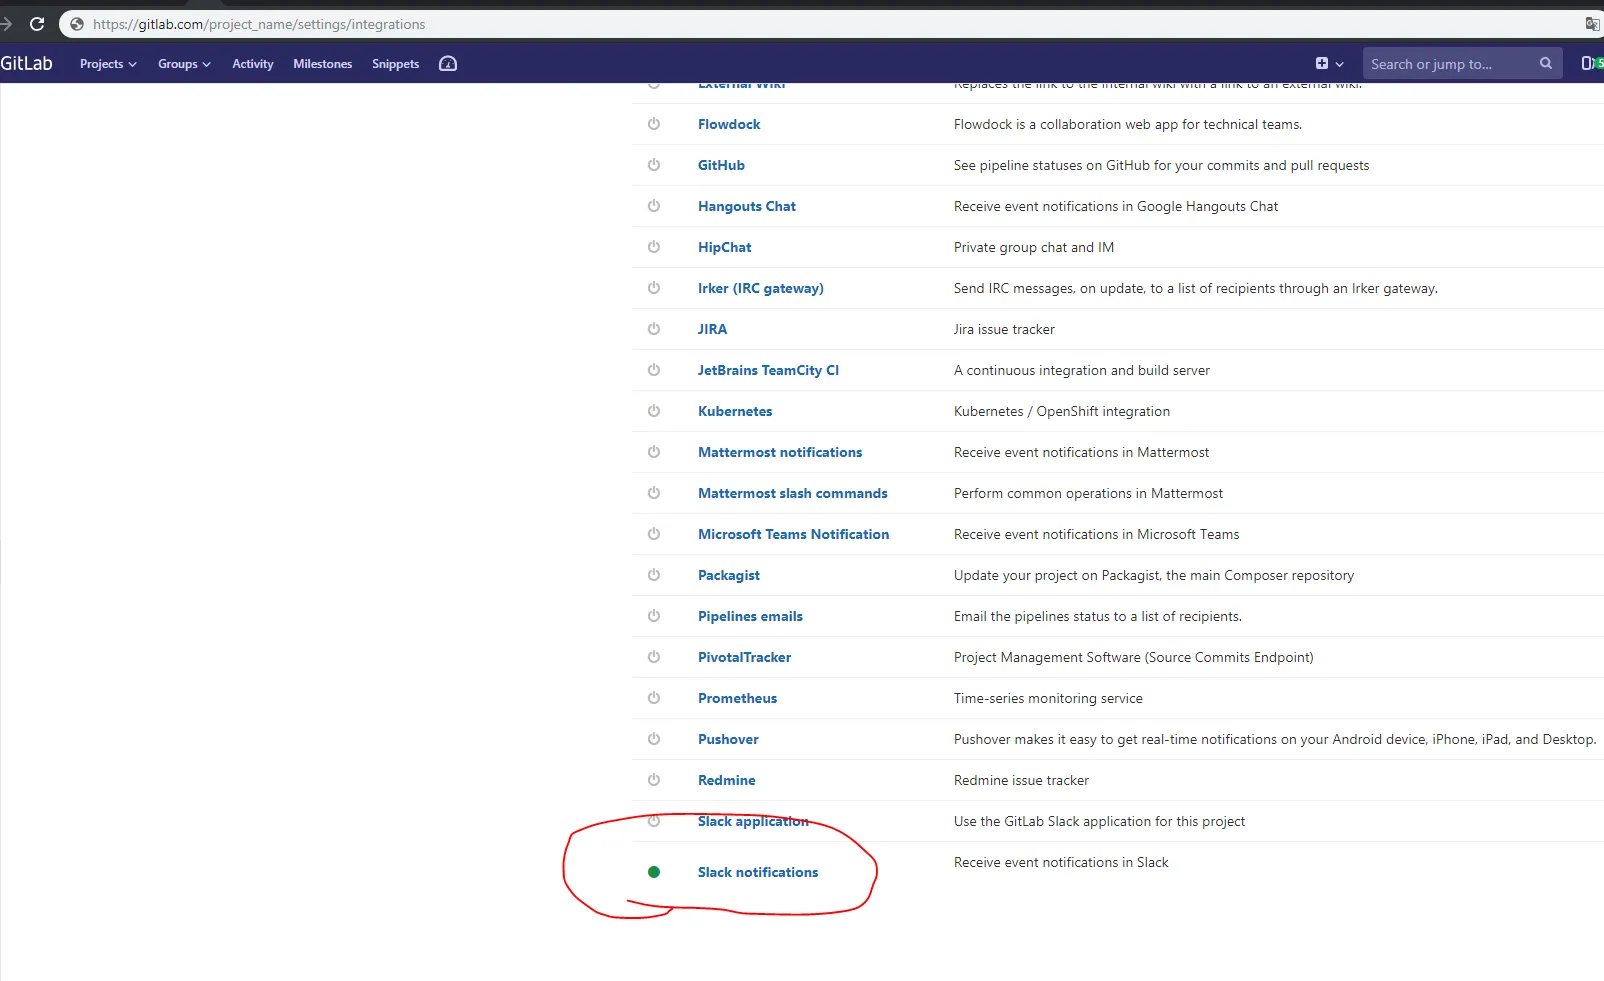Click the text "Use the GitLab Slack application for this project"
This screenshot has height=981, width=1604.
[1100, 821]
